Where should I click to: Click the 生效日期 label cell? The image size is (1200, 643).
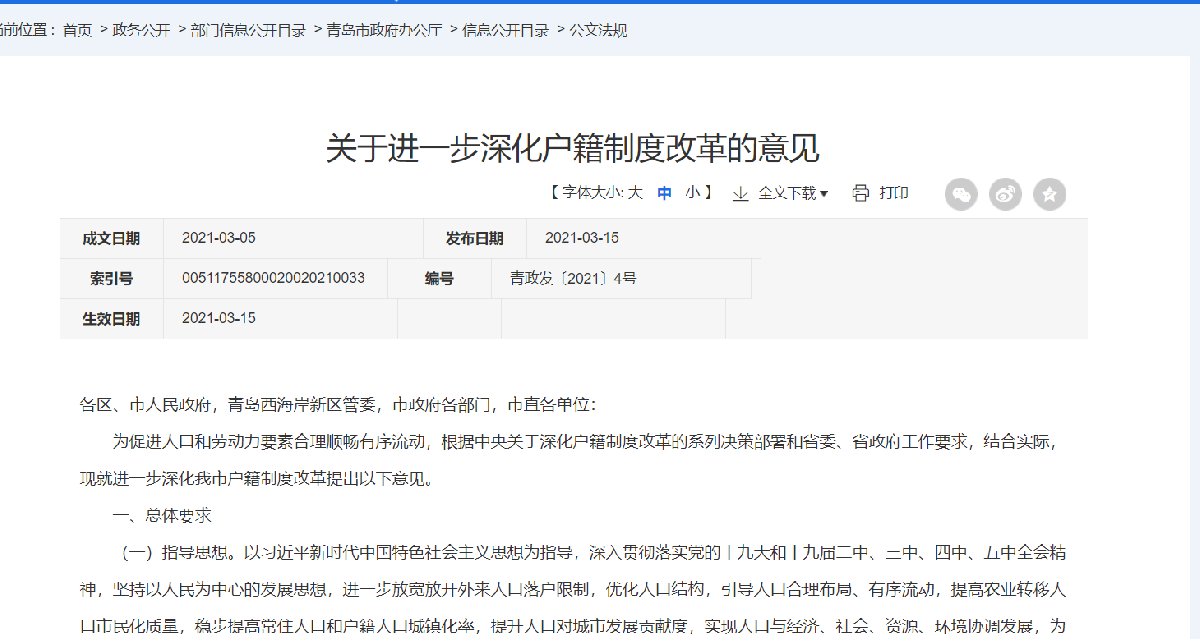pos(111,319)
